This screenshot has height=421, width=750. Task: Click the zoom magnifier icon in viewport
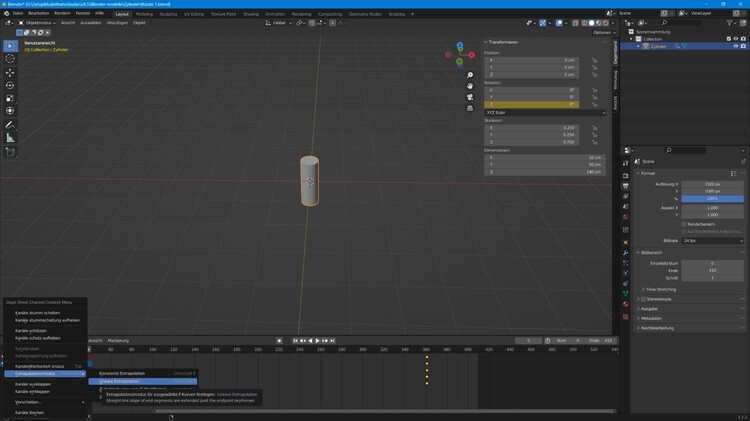pyautogui.click(x=470, y=76)
